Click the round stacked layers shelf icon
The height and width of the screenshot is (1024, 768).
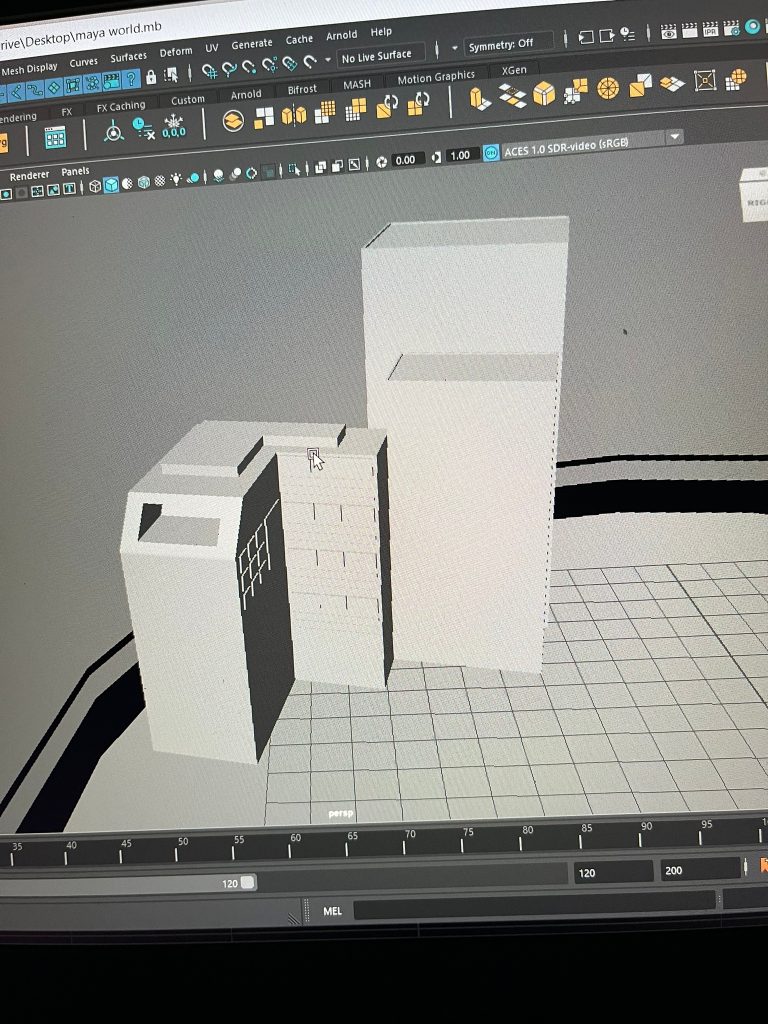(233, 121)
